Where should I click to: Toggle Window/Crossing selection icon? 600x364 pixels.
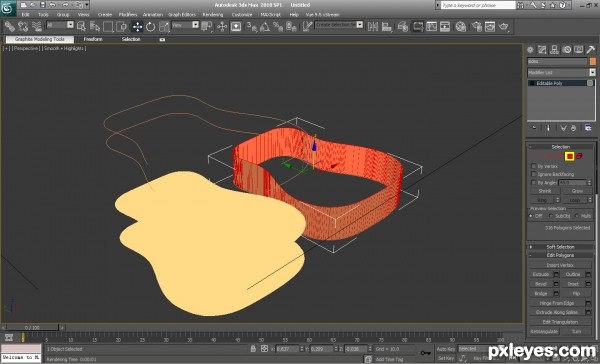[x=121, y=26]
